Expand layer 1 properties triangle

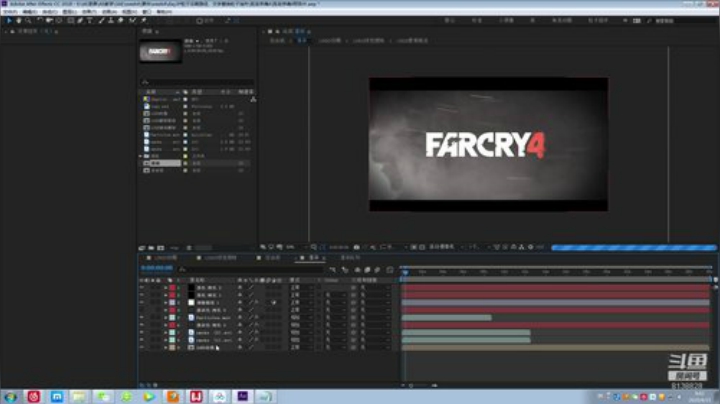165,288
